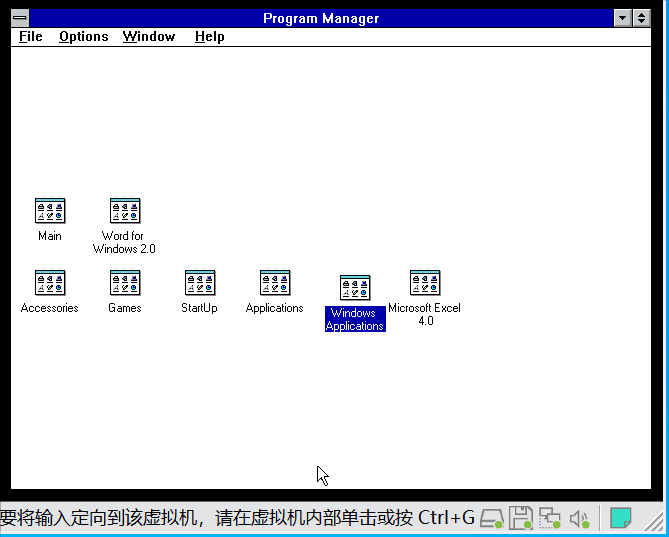The height and width of the screenshot is (537, 669).
Task: Open the Help menu
Action: (209, 37)
